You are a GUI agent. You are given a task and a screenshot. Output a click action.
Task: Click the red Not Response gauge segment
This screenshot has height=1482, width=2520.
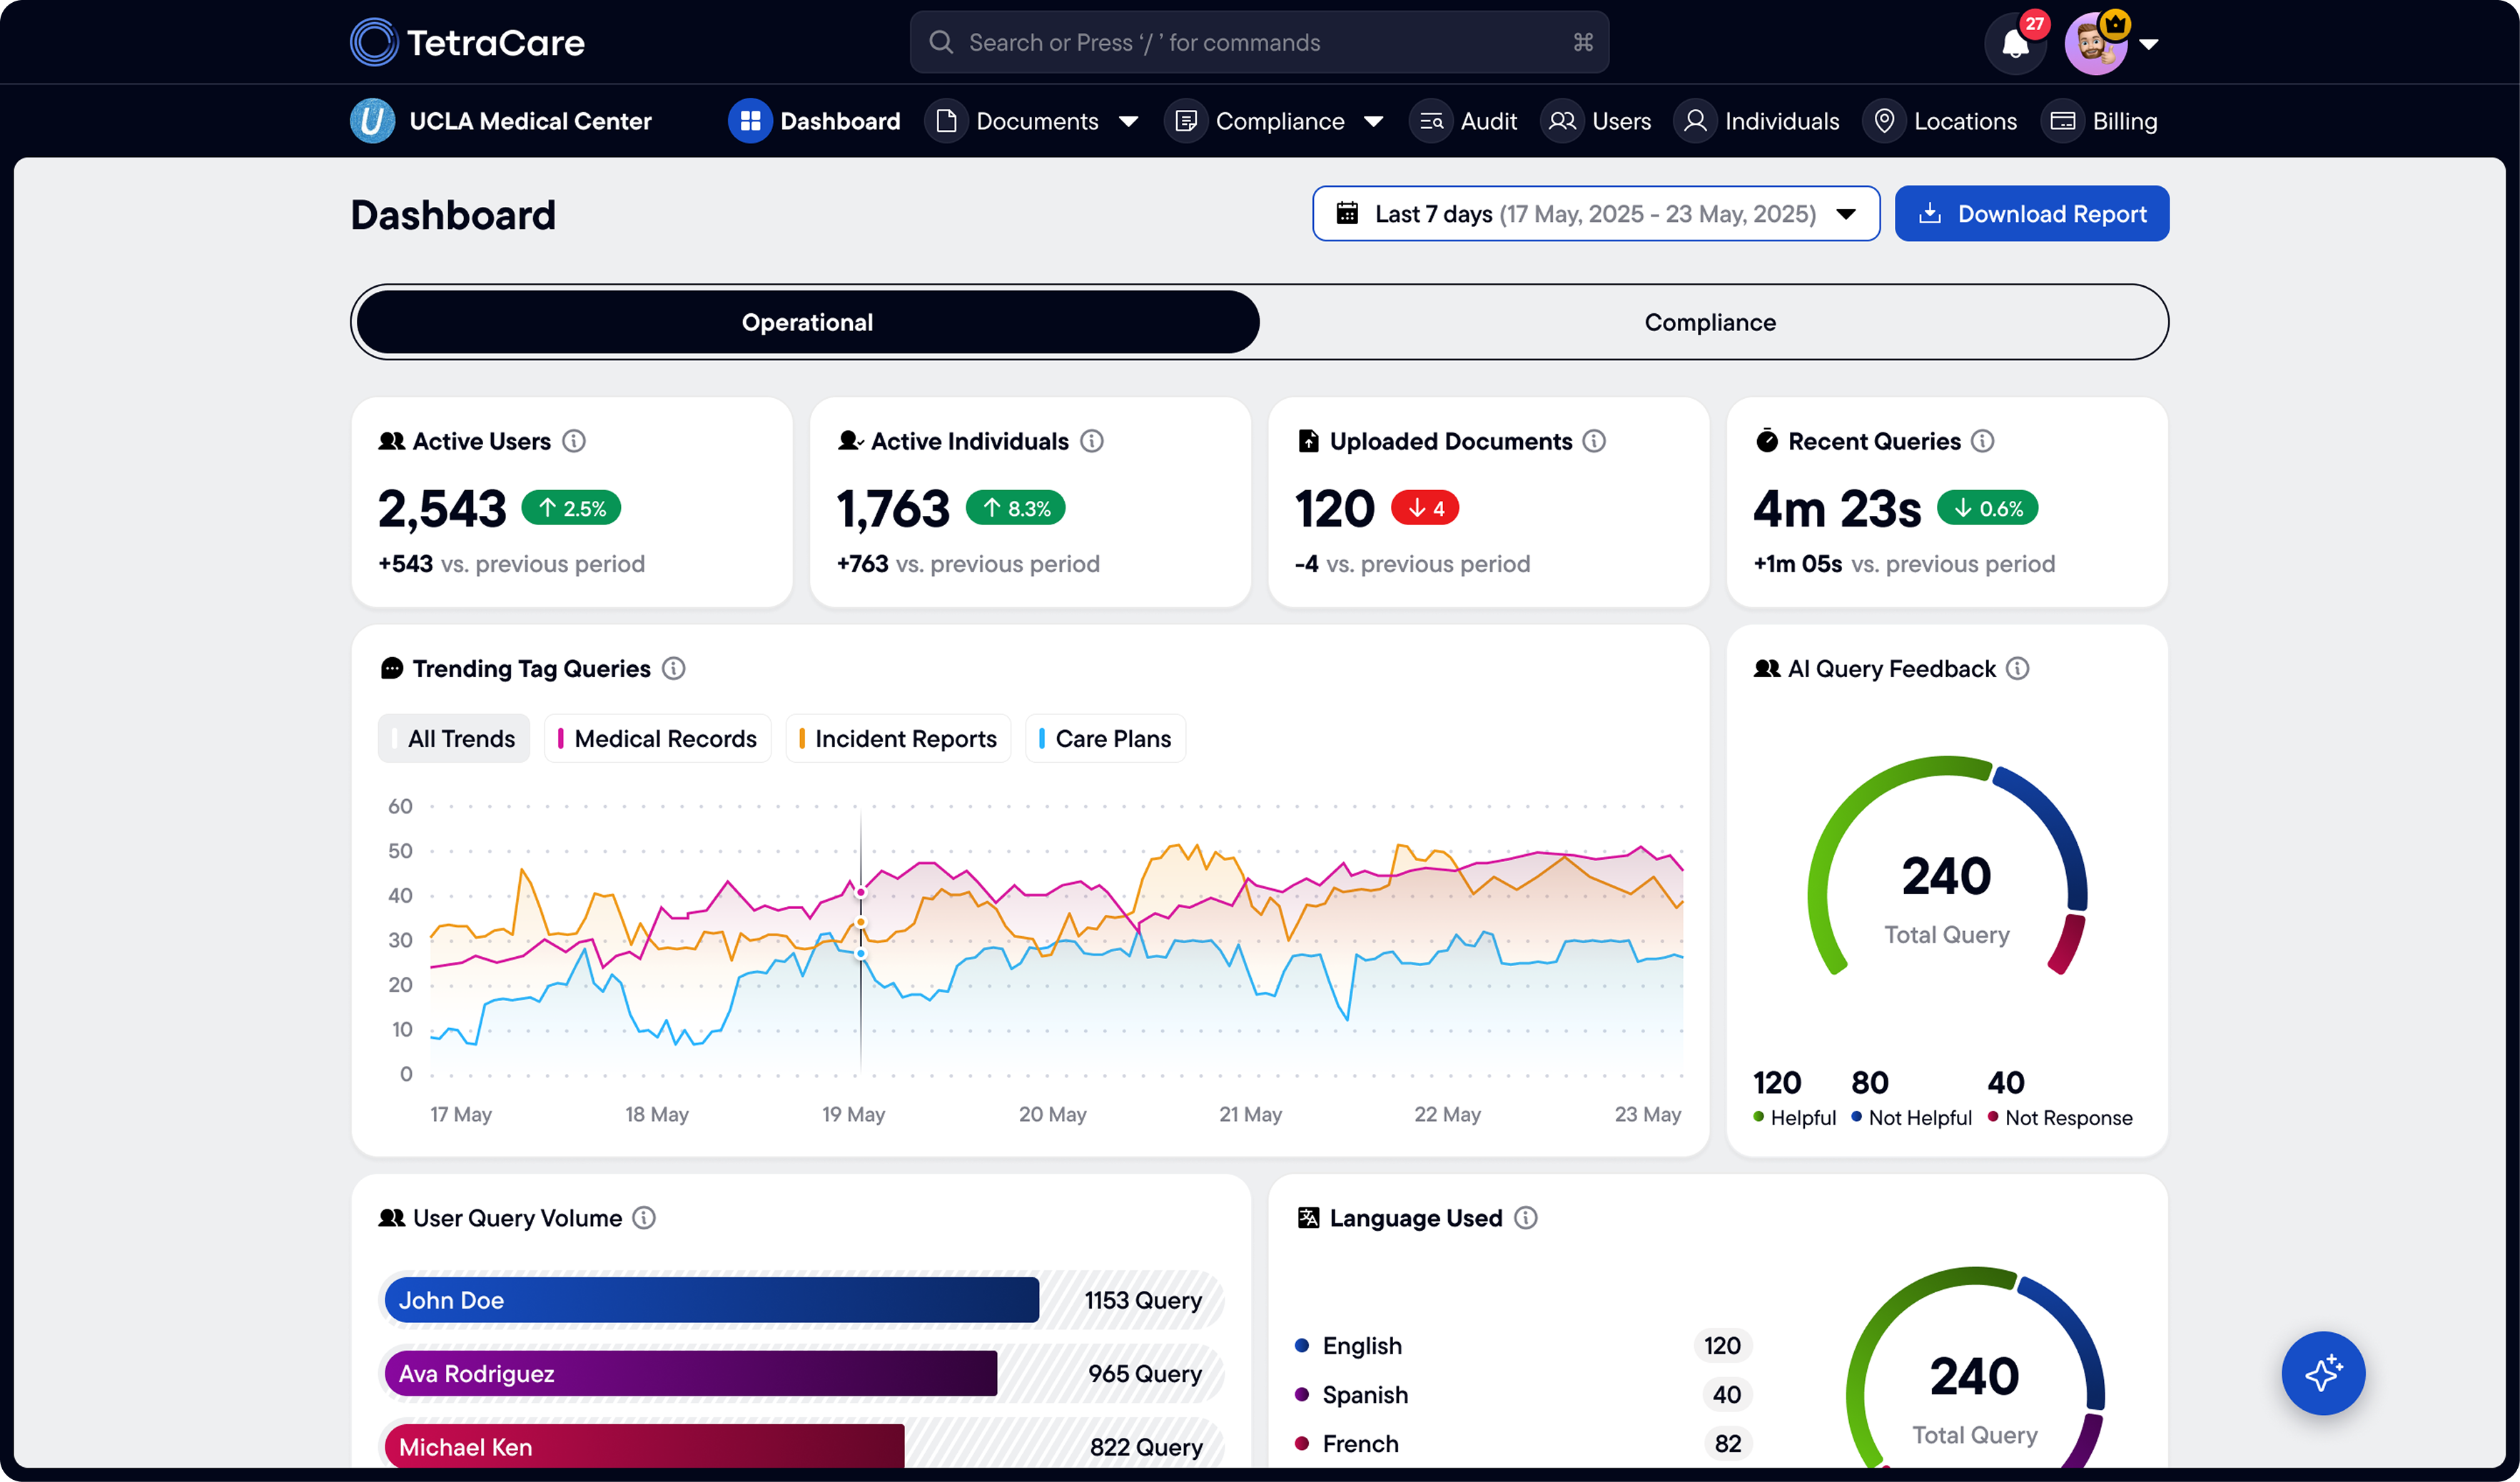pos(2068,943)
